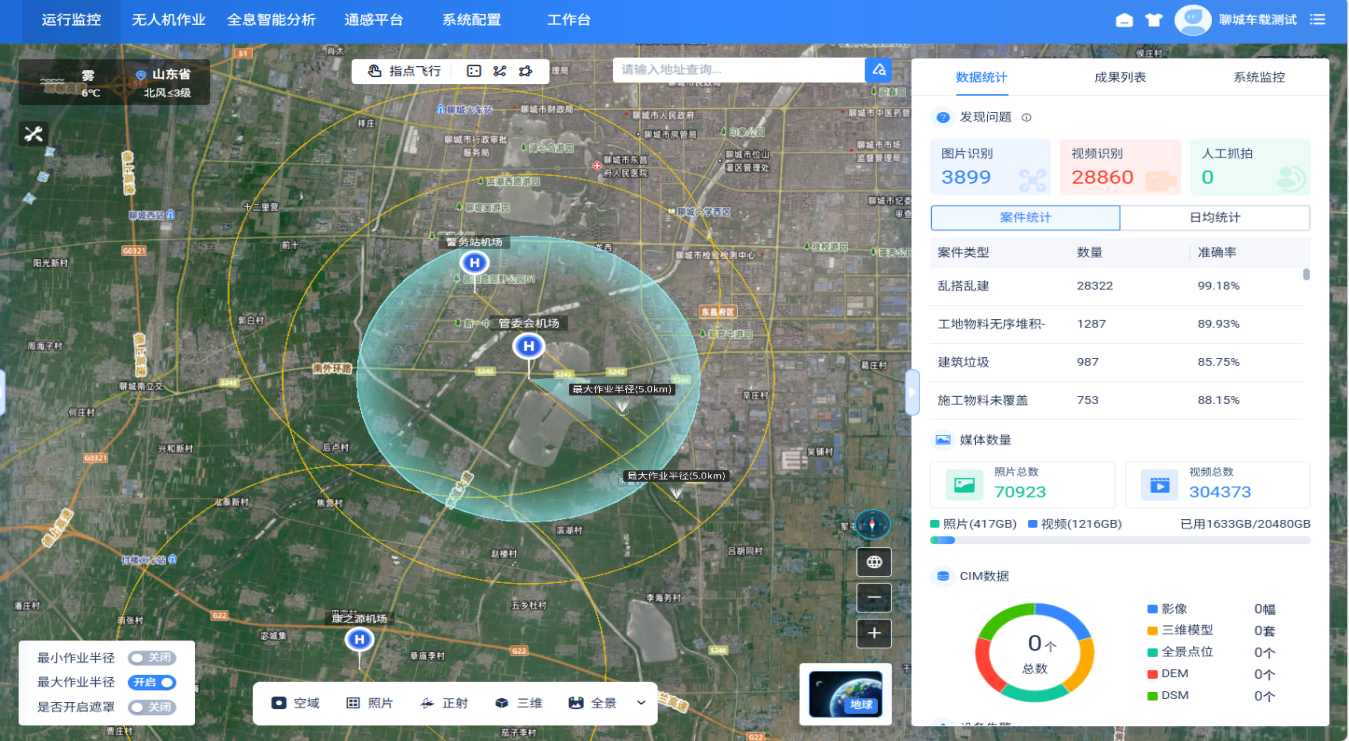
Task: Open the tools wrench icon on the map
Action: pyautogui.click(x=33, y=134)
